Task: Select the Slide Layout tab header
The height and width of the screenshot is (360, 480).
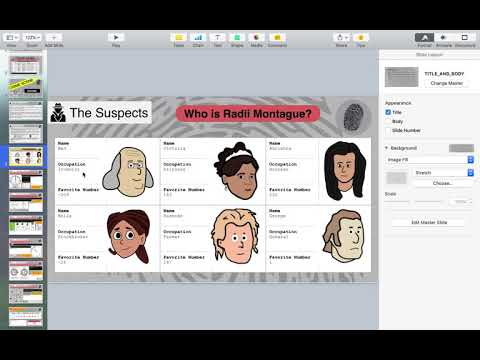Action: click(429, 55)
